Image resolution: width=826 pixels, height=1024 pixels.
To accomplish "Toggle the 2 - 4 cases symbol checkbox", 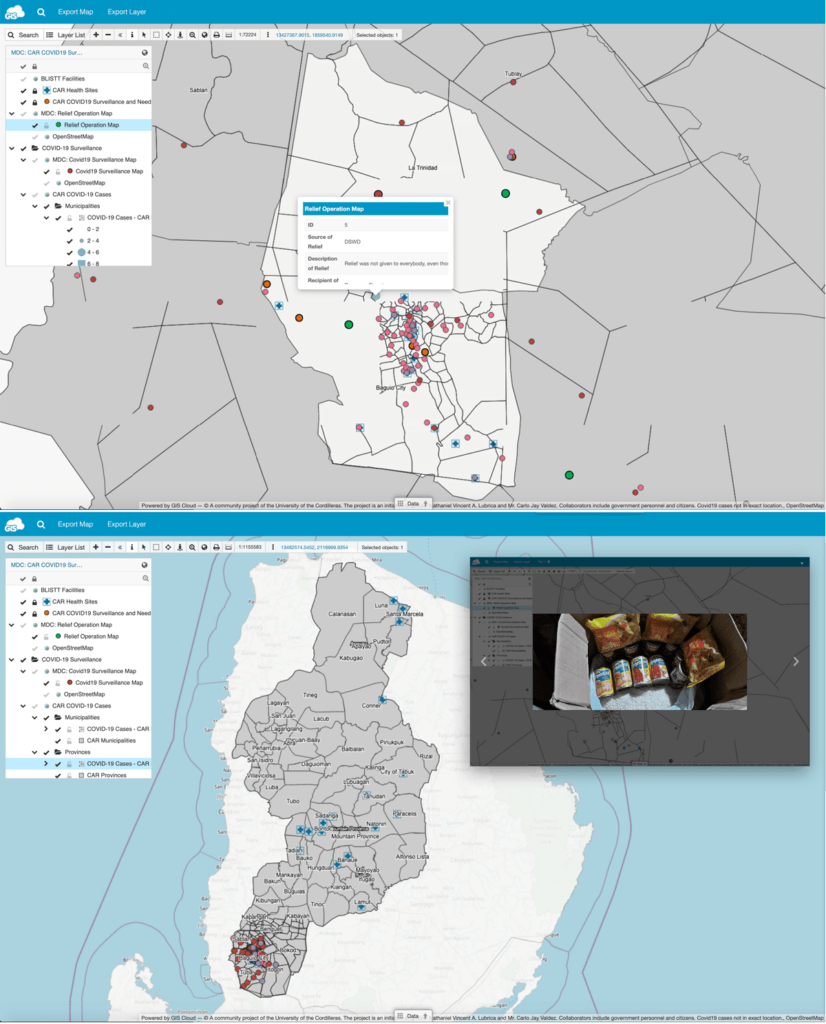I will [69, 241].
